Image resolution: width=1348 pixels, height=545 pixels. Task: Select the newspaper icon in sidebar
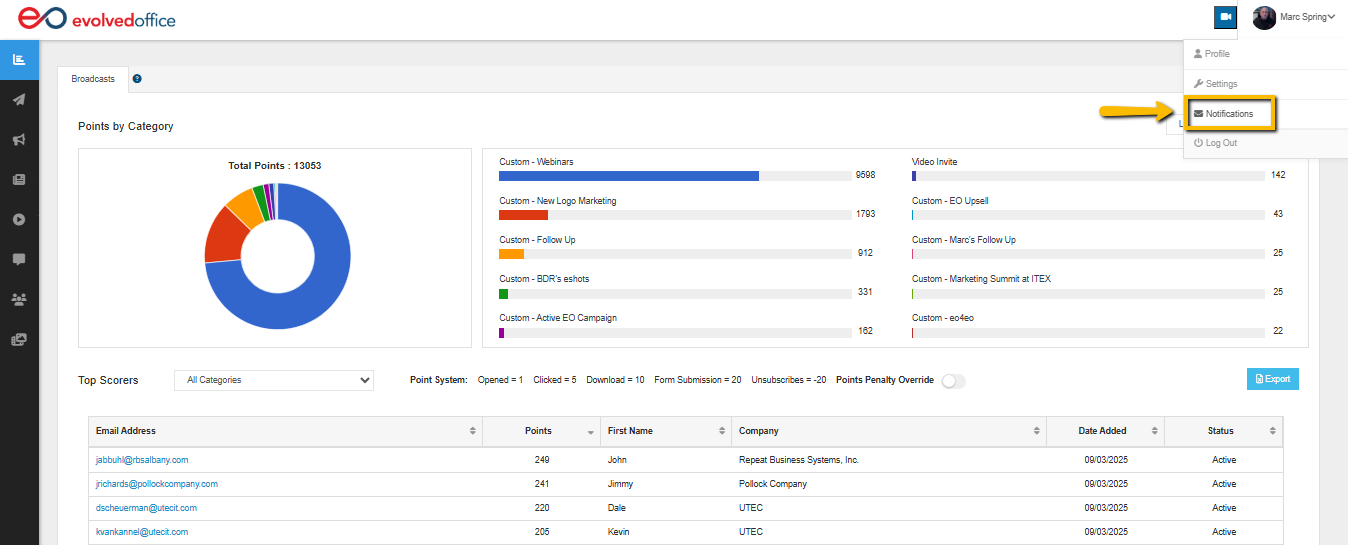19,180
